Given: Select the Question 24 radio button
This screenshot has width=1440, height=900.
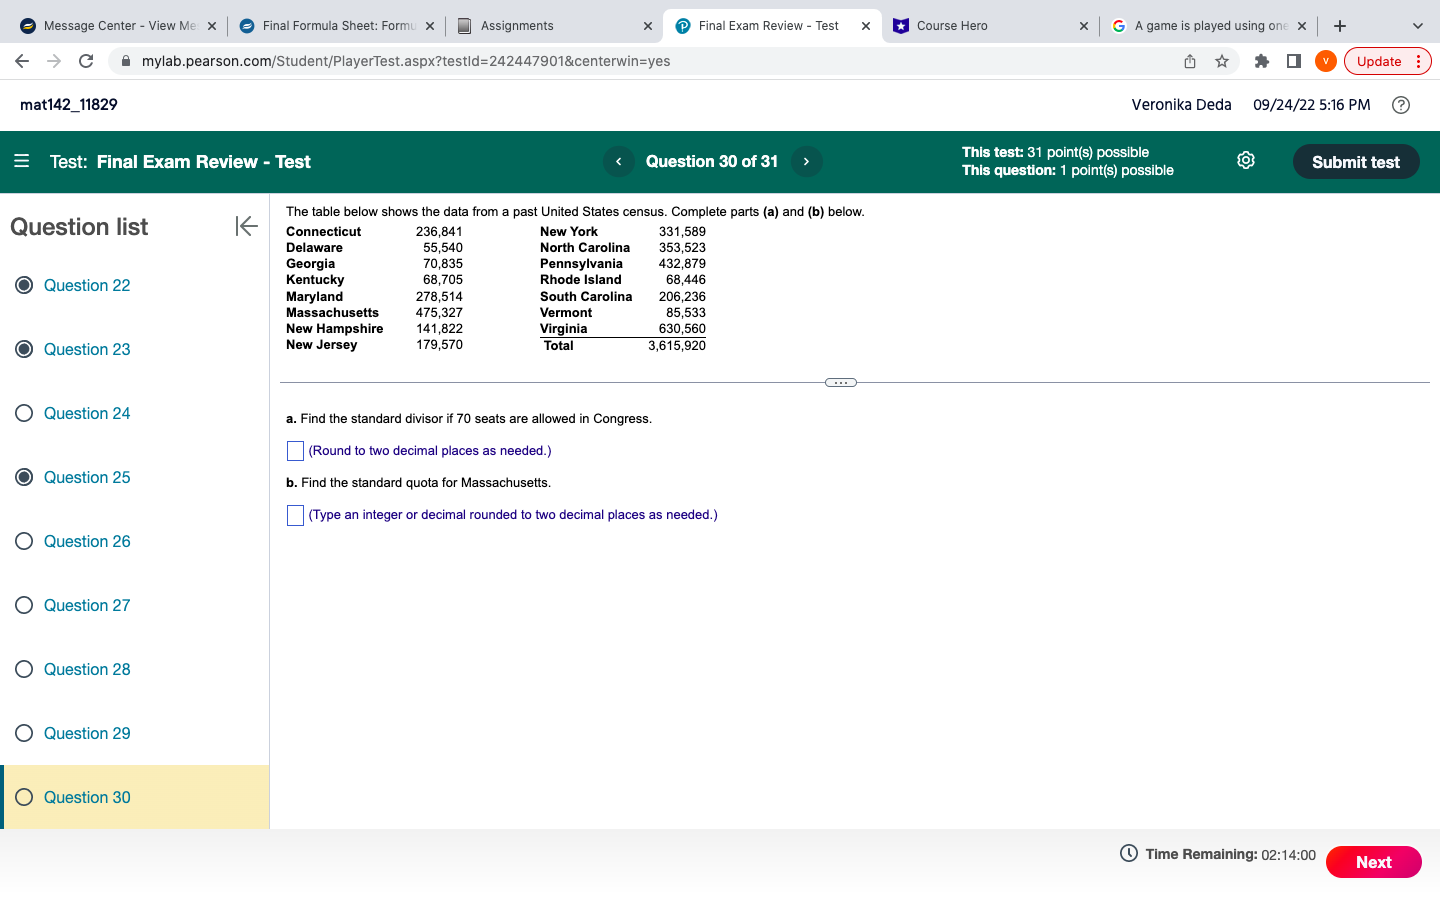Looking at the screenshot, I should pyautogui.click(x=24, y=413).
